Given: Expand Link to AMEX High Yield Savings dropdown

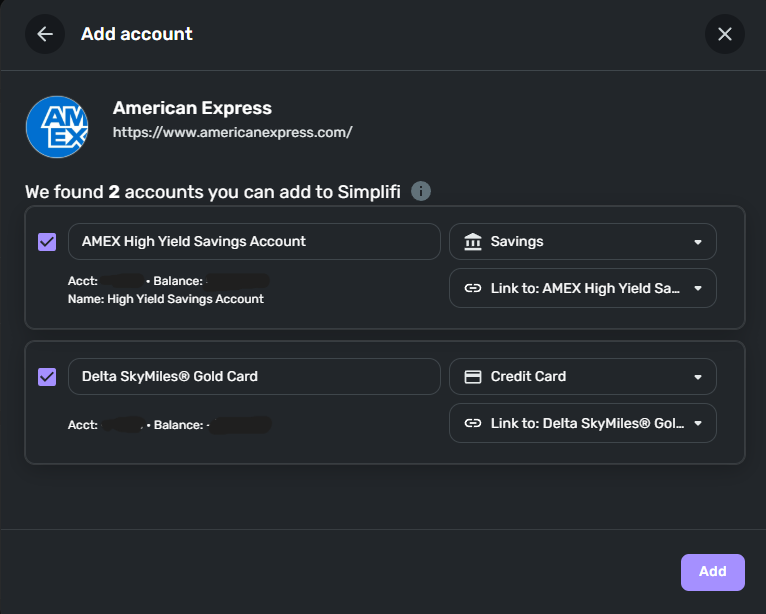Looking at the screenshot, I should point(583,288).
